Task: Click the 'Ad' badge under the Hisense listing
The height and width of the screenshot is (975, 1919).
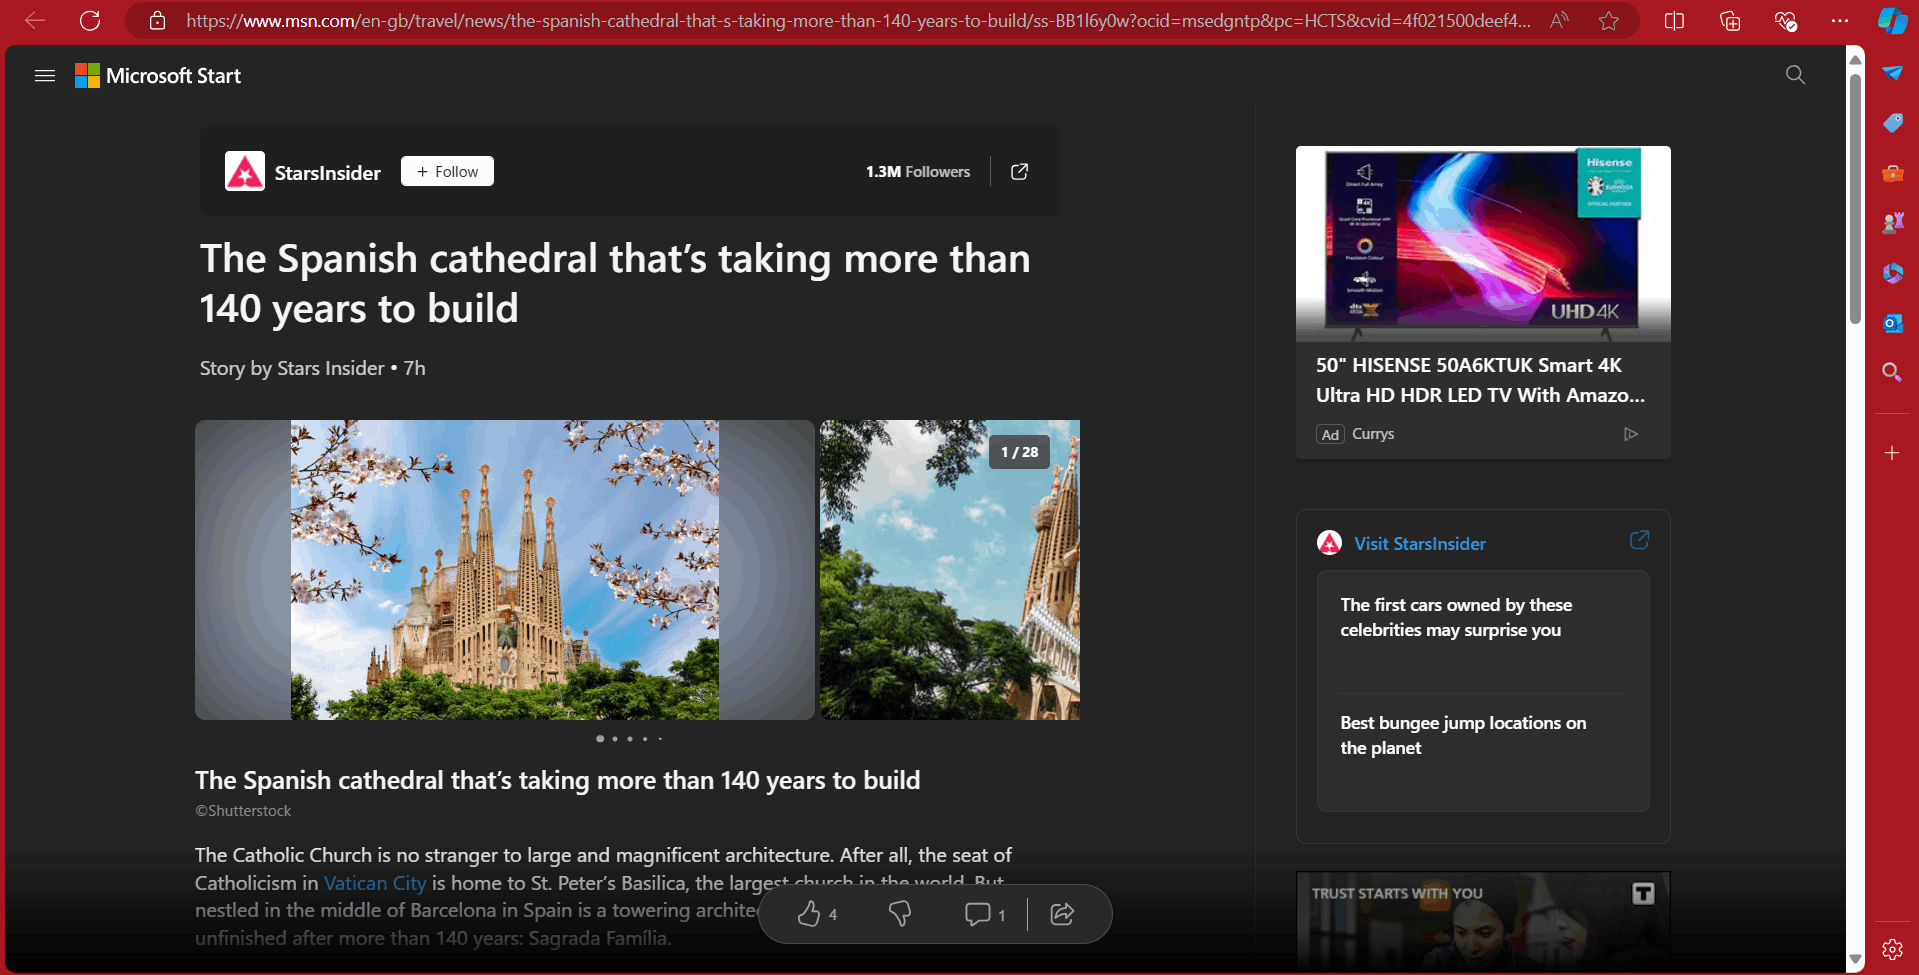Action: pos(1330,434)
